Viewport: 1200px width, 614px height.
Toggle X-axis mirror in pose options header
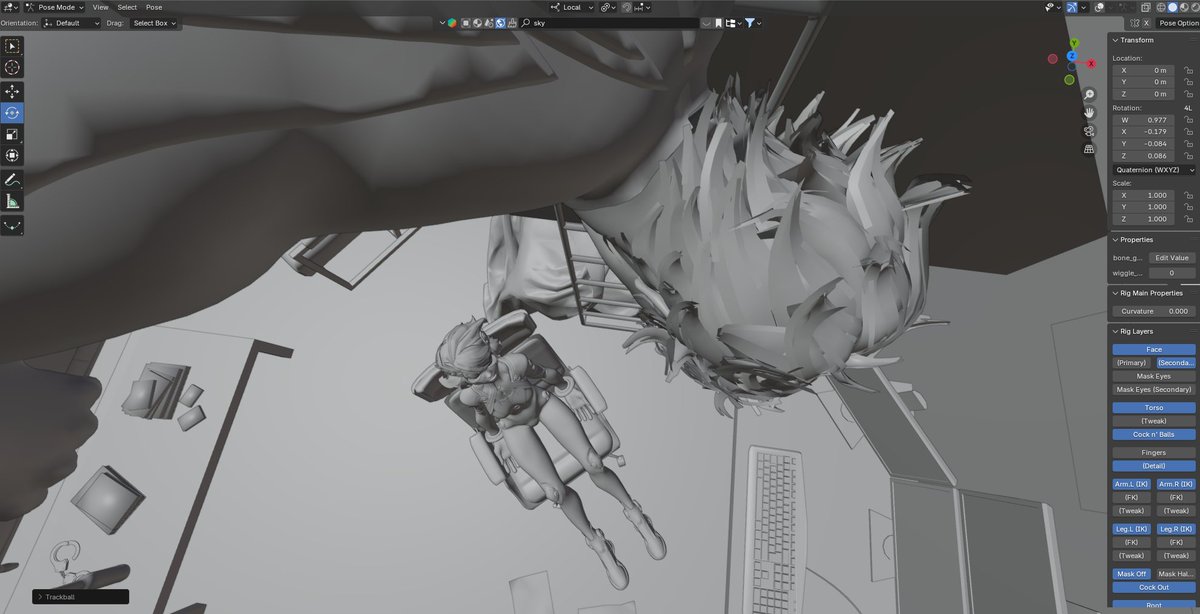[x=1145, y=22]
